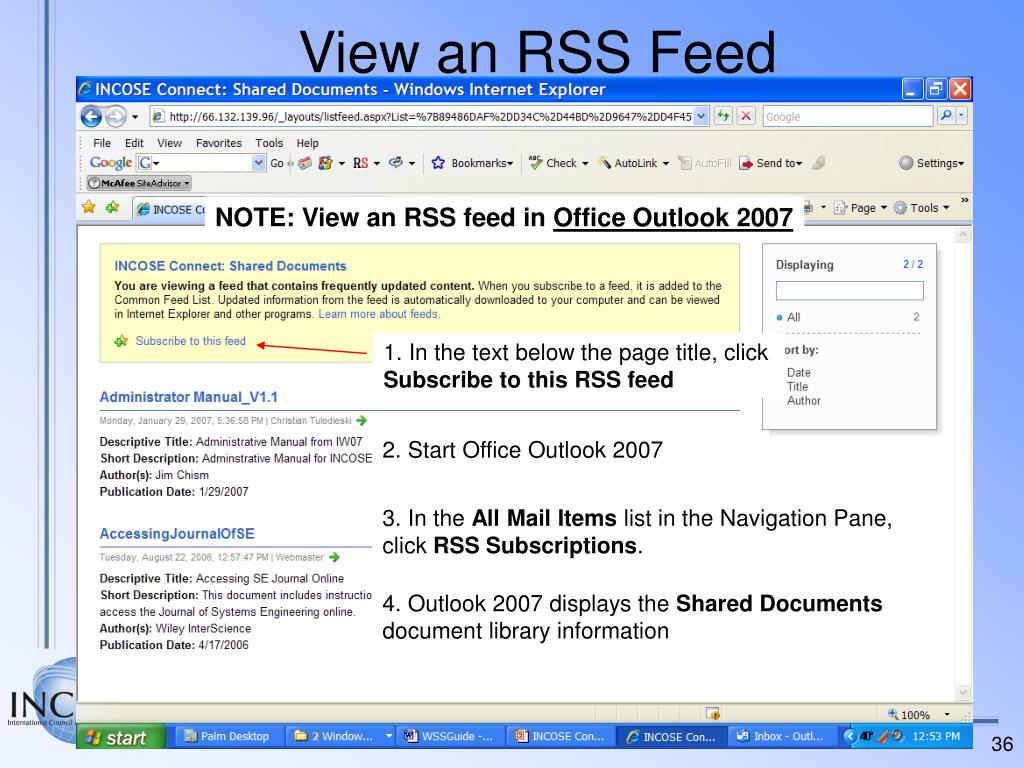Sort the feed by Date
The width and height of the screenshot is (1024, 768).
[x=799, y=372]
